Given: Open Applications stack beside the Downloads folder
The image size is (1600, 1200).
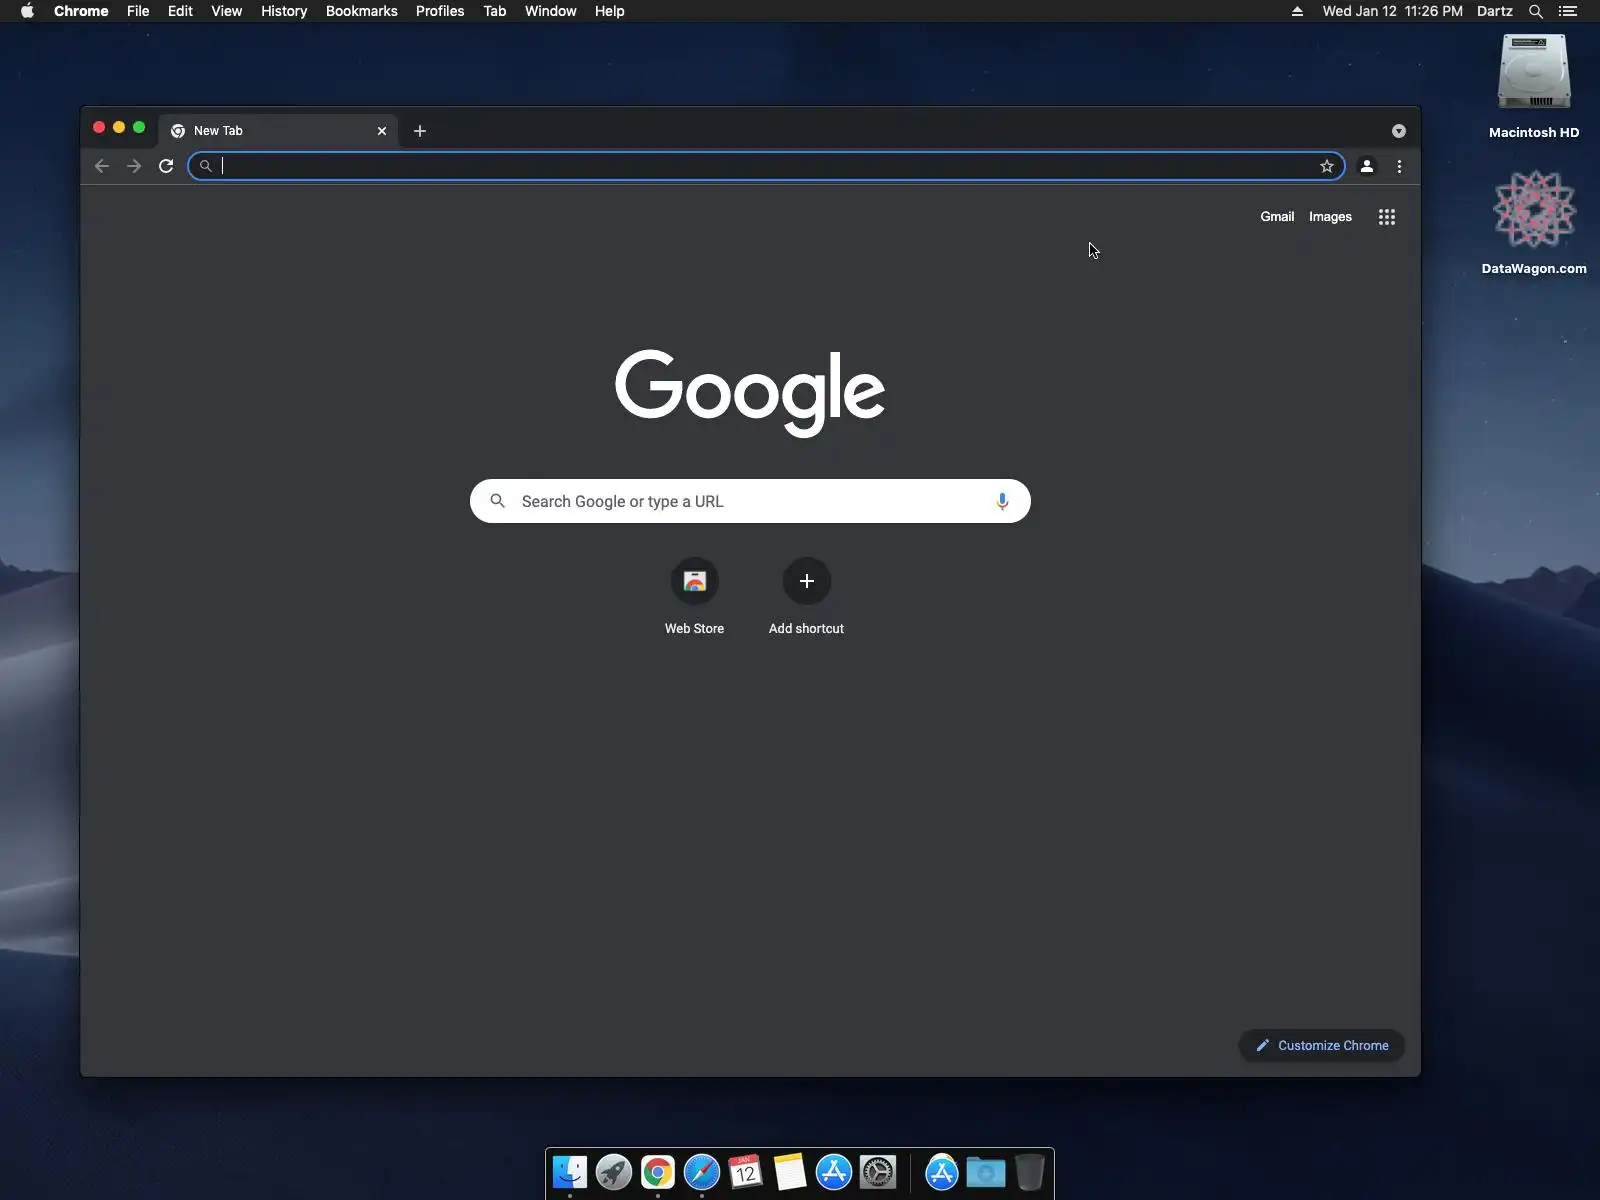Looking at the screenshot, I should (942, 1172).
